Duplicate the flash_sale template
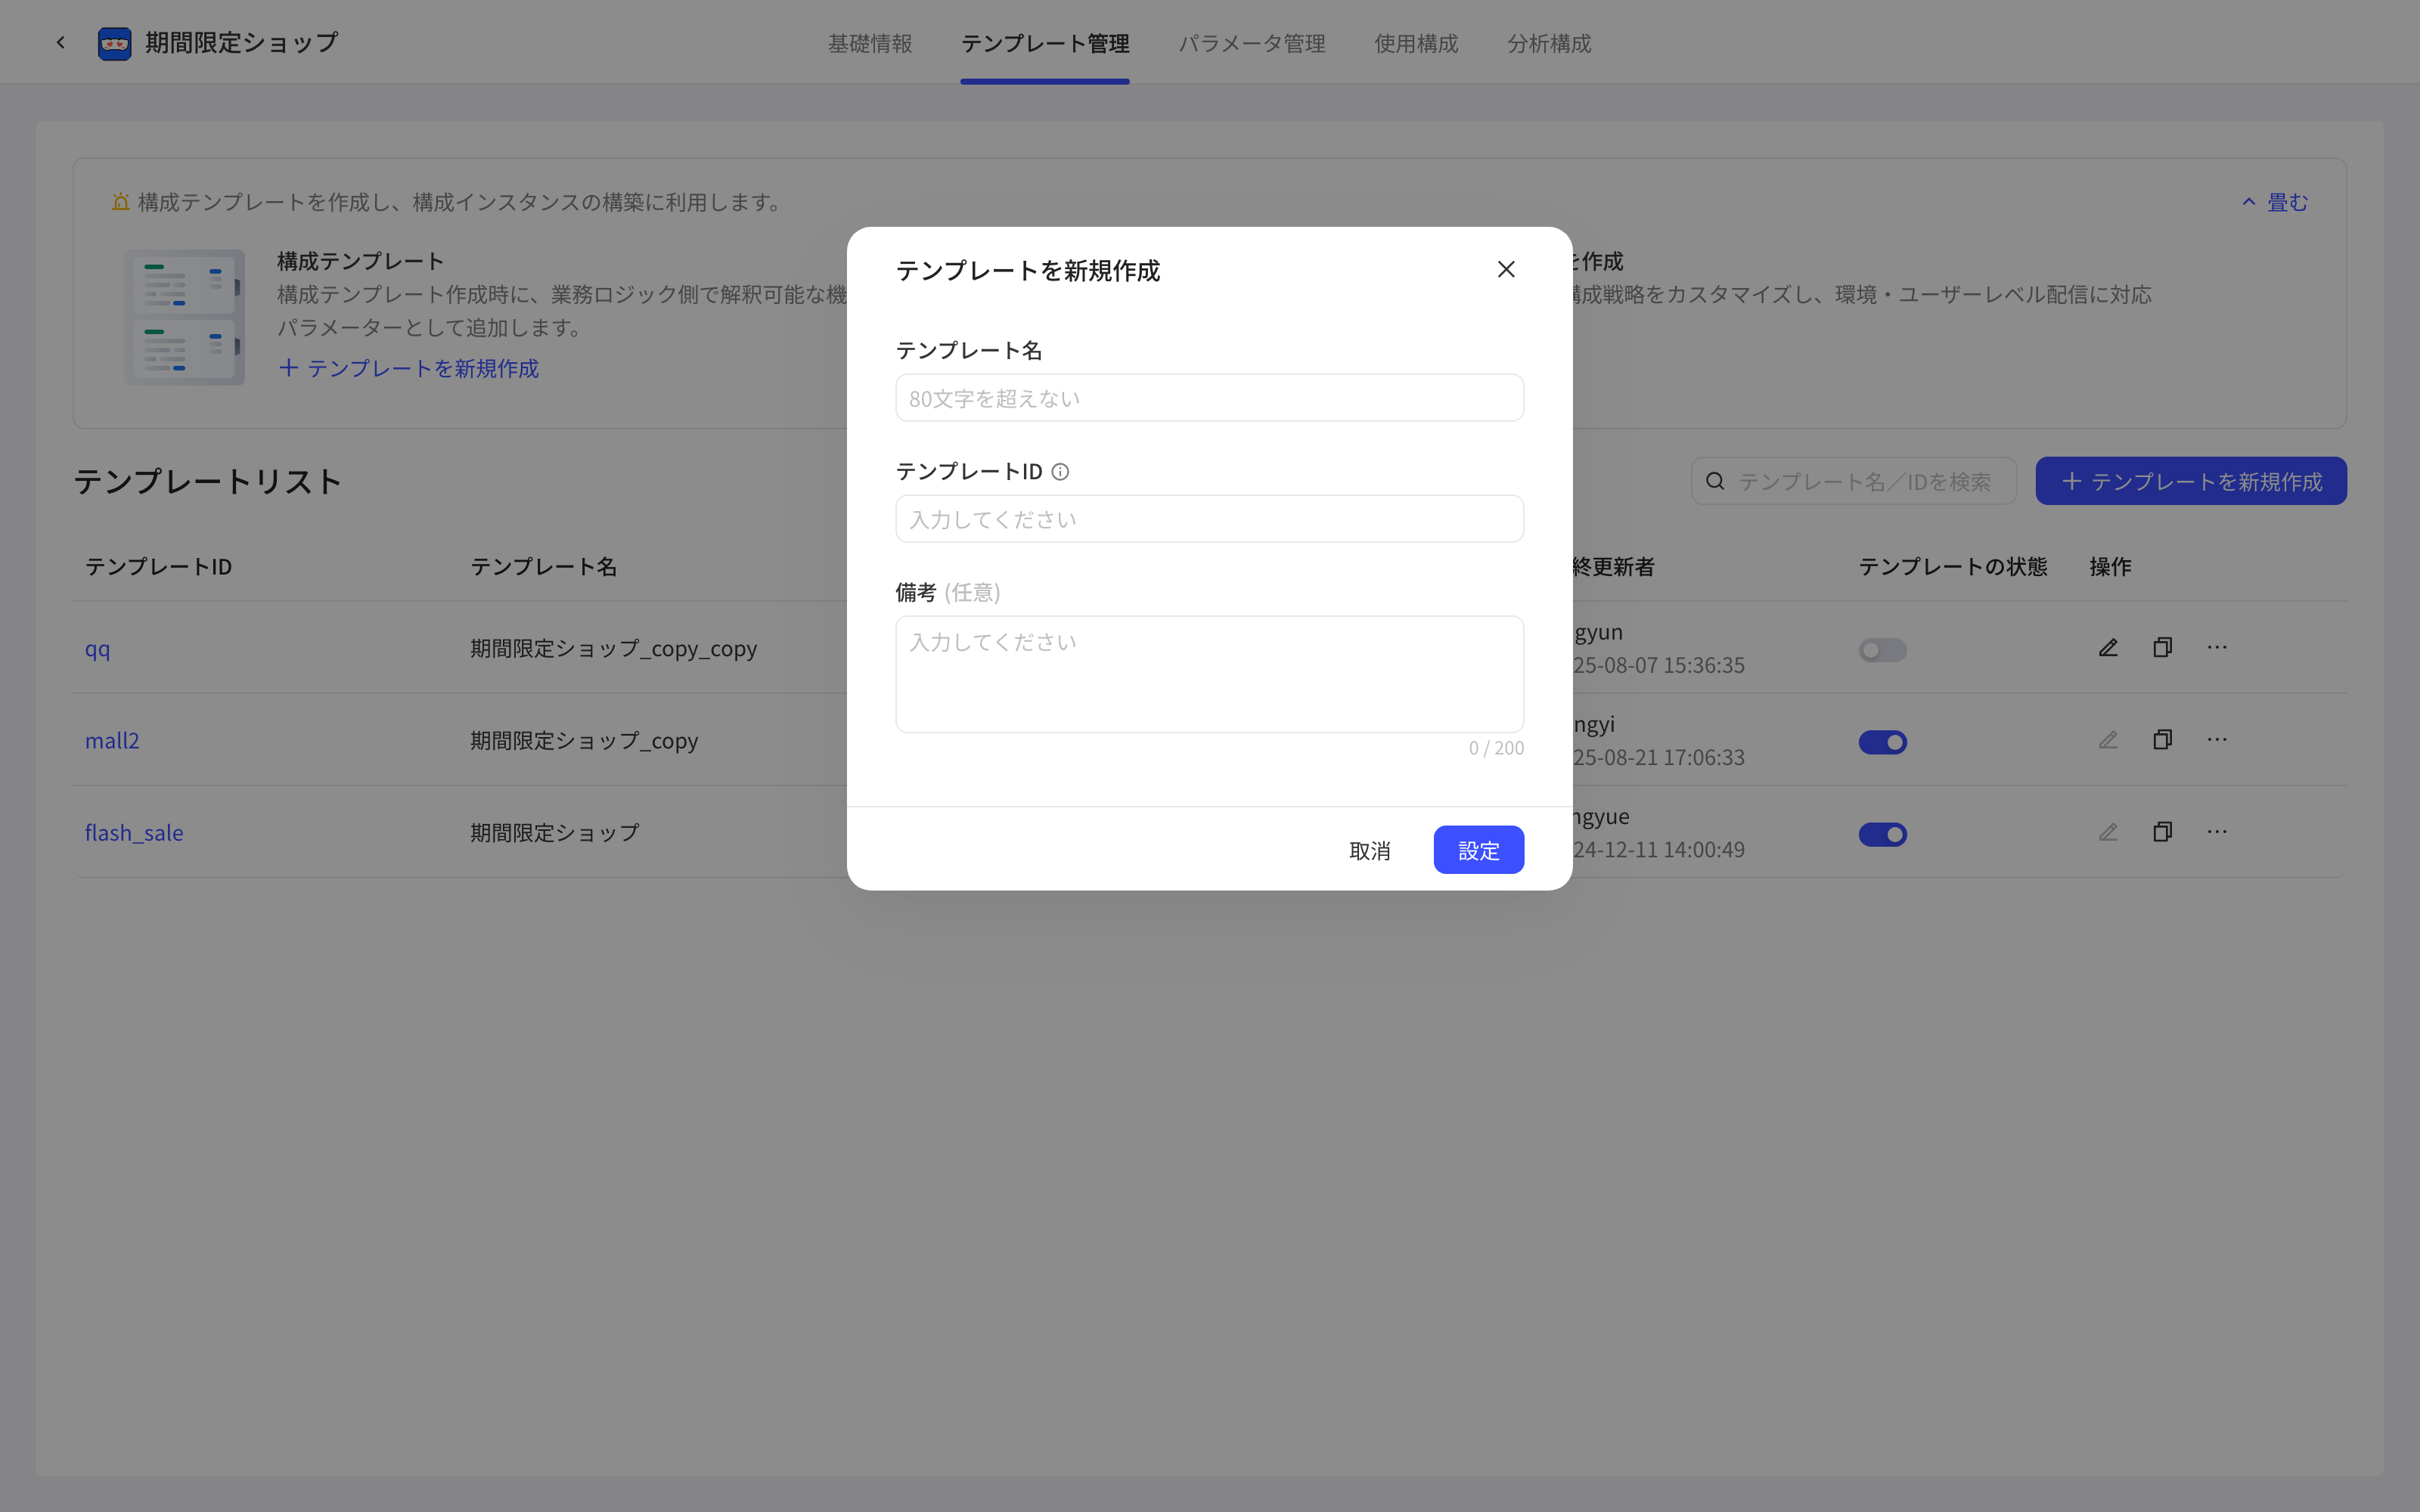Screen dimensions: 2420x1512 tap(2162, 832)
